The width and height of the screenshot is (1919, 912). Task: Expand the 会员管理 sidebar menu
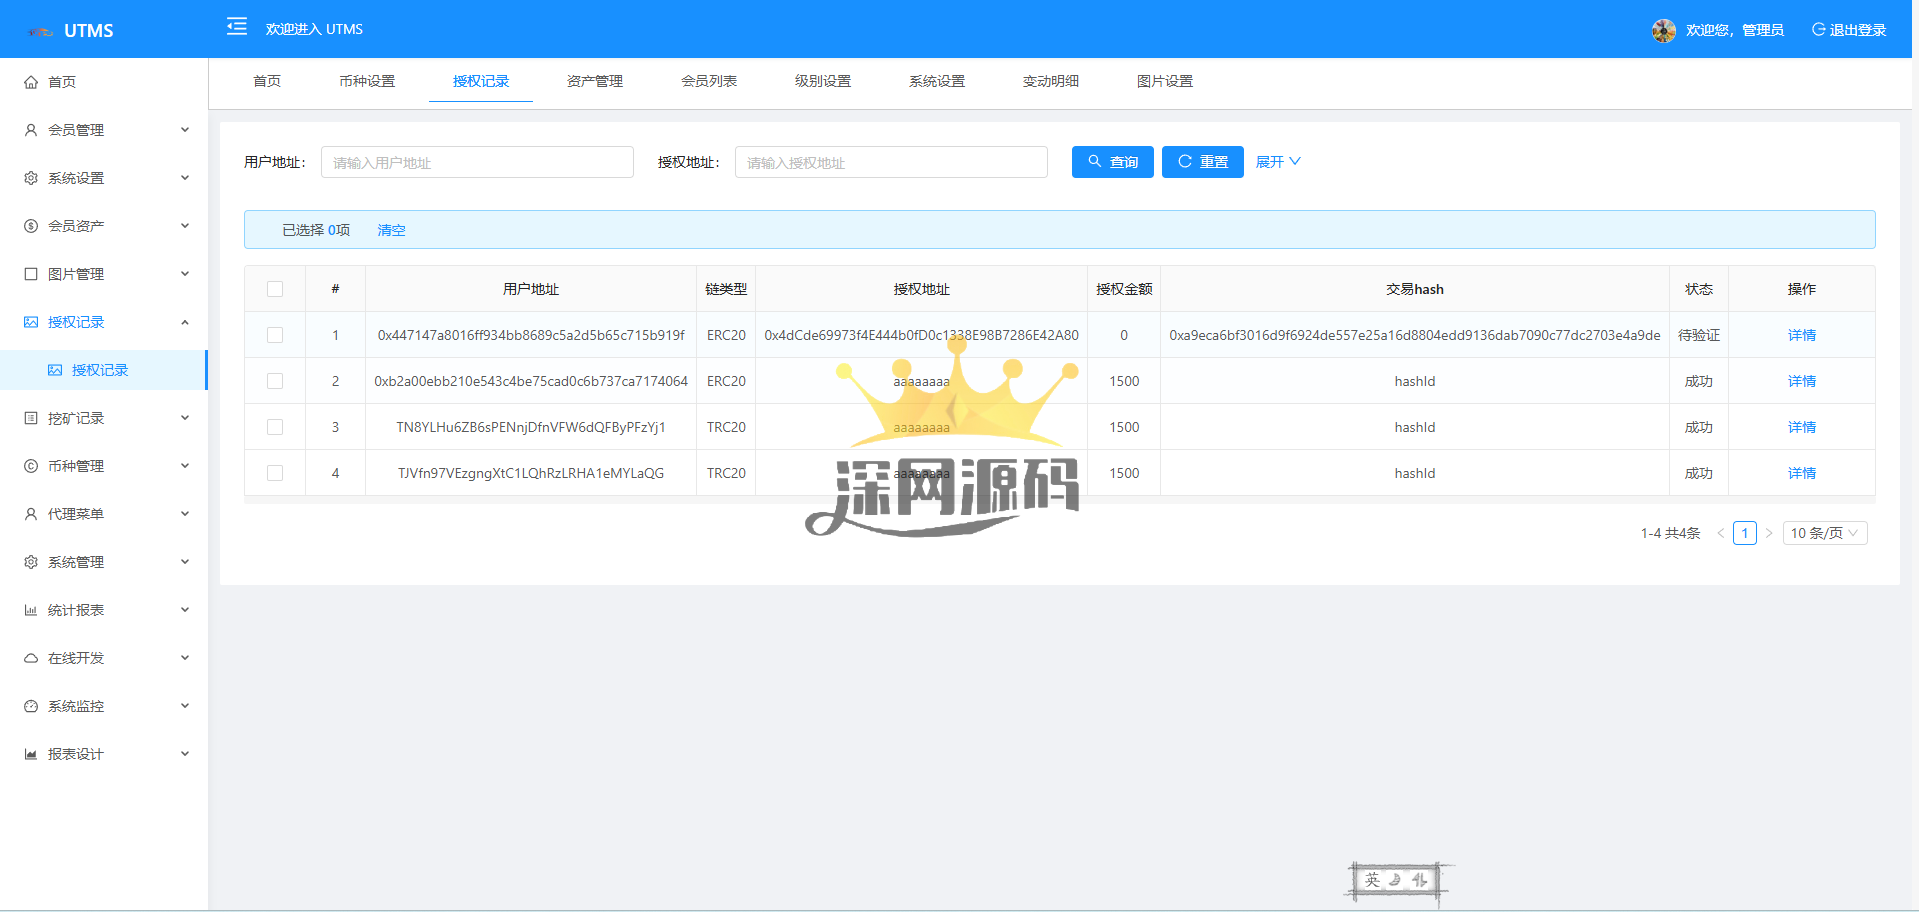(105, 130)
